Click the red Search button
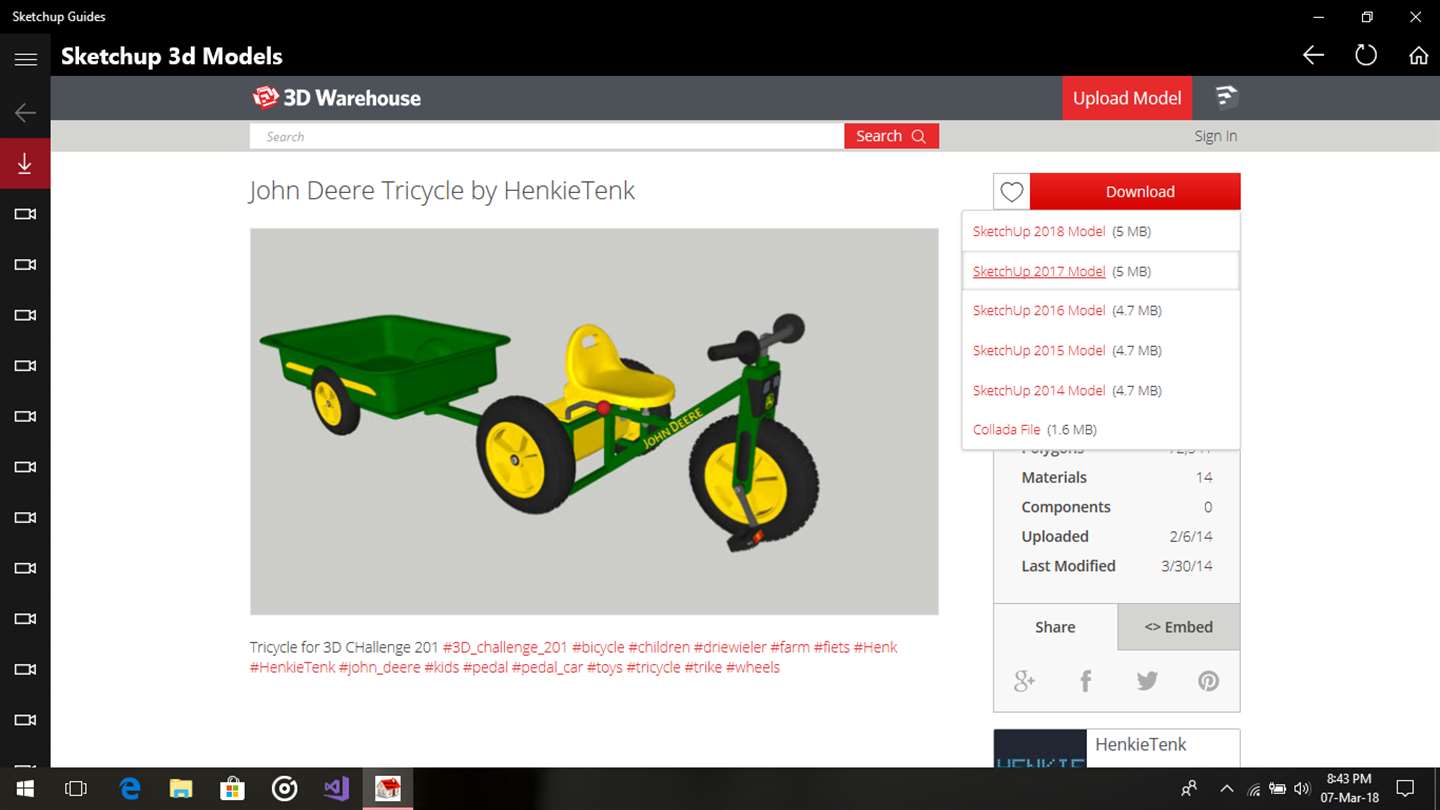Image resolution: width=1440 pixels, height=810 pixels. click(891, 136)
